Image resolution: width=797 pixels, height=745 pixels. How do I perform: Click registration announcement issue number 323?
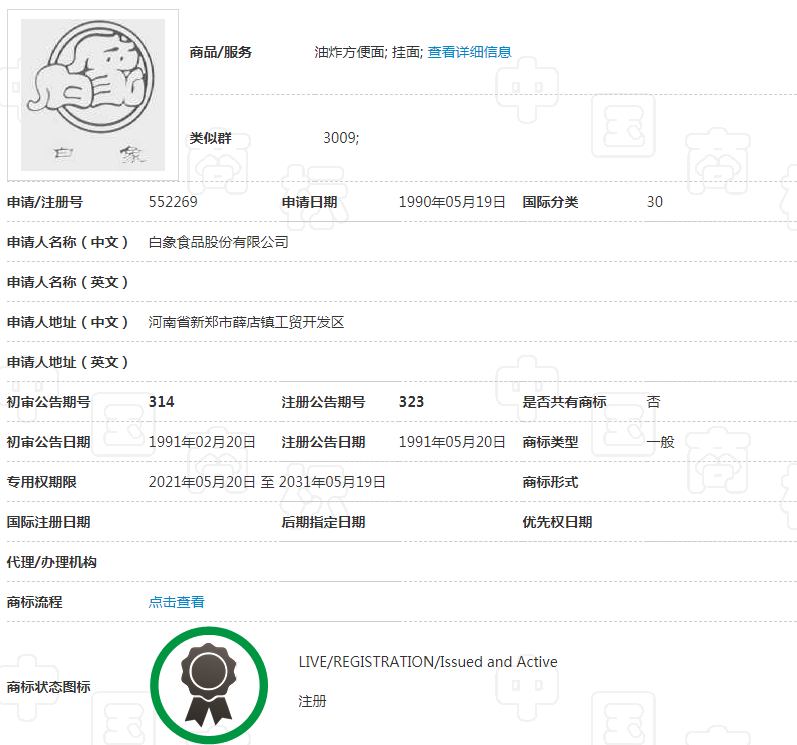(x=411, y=402)
